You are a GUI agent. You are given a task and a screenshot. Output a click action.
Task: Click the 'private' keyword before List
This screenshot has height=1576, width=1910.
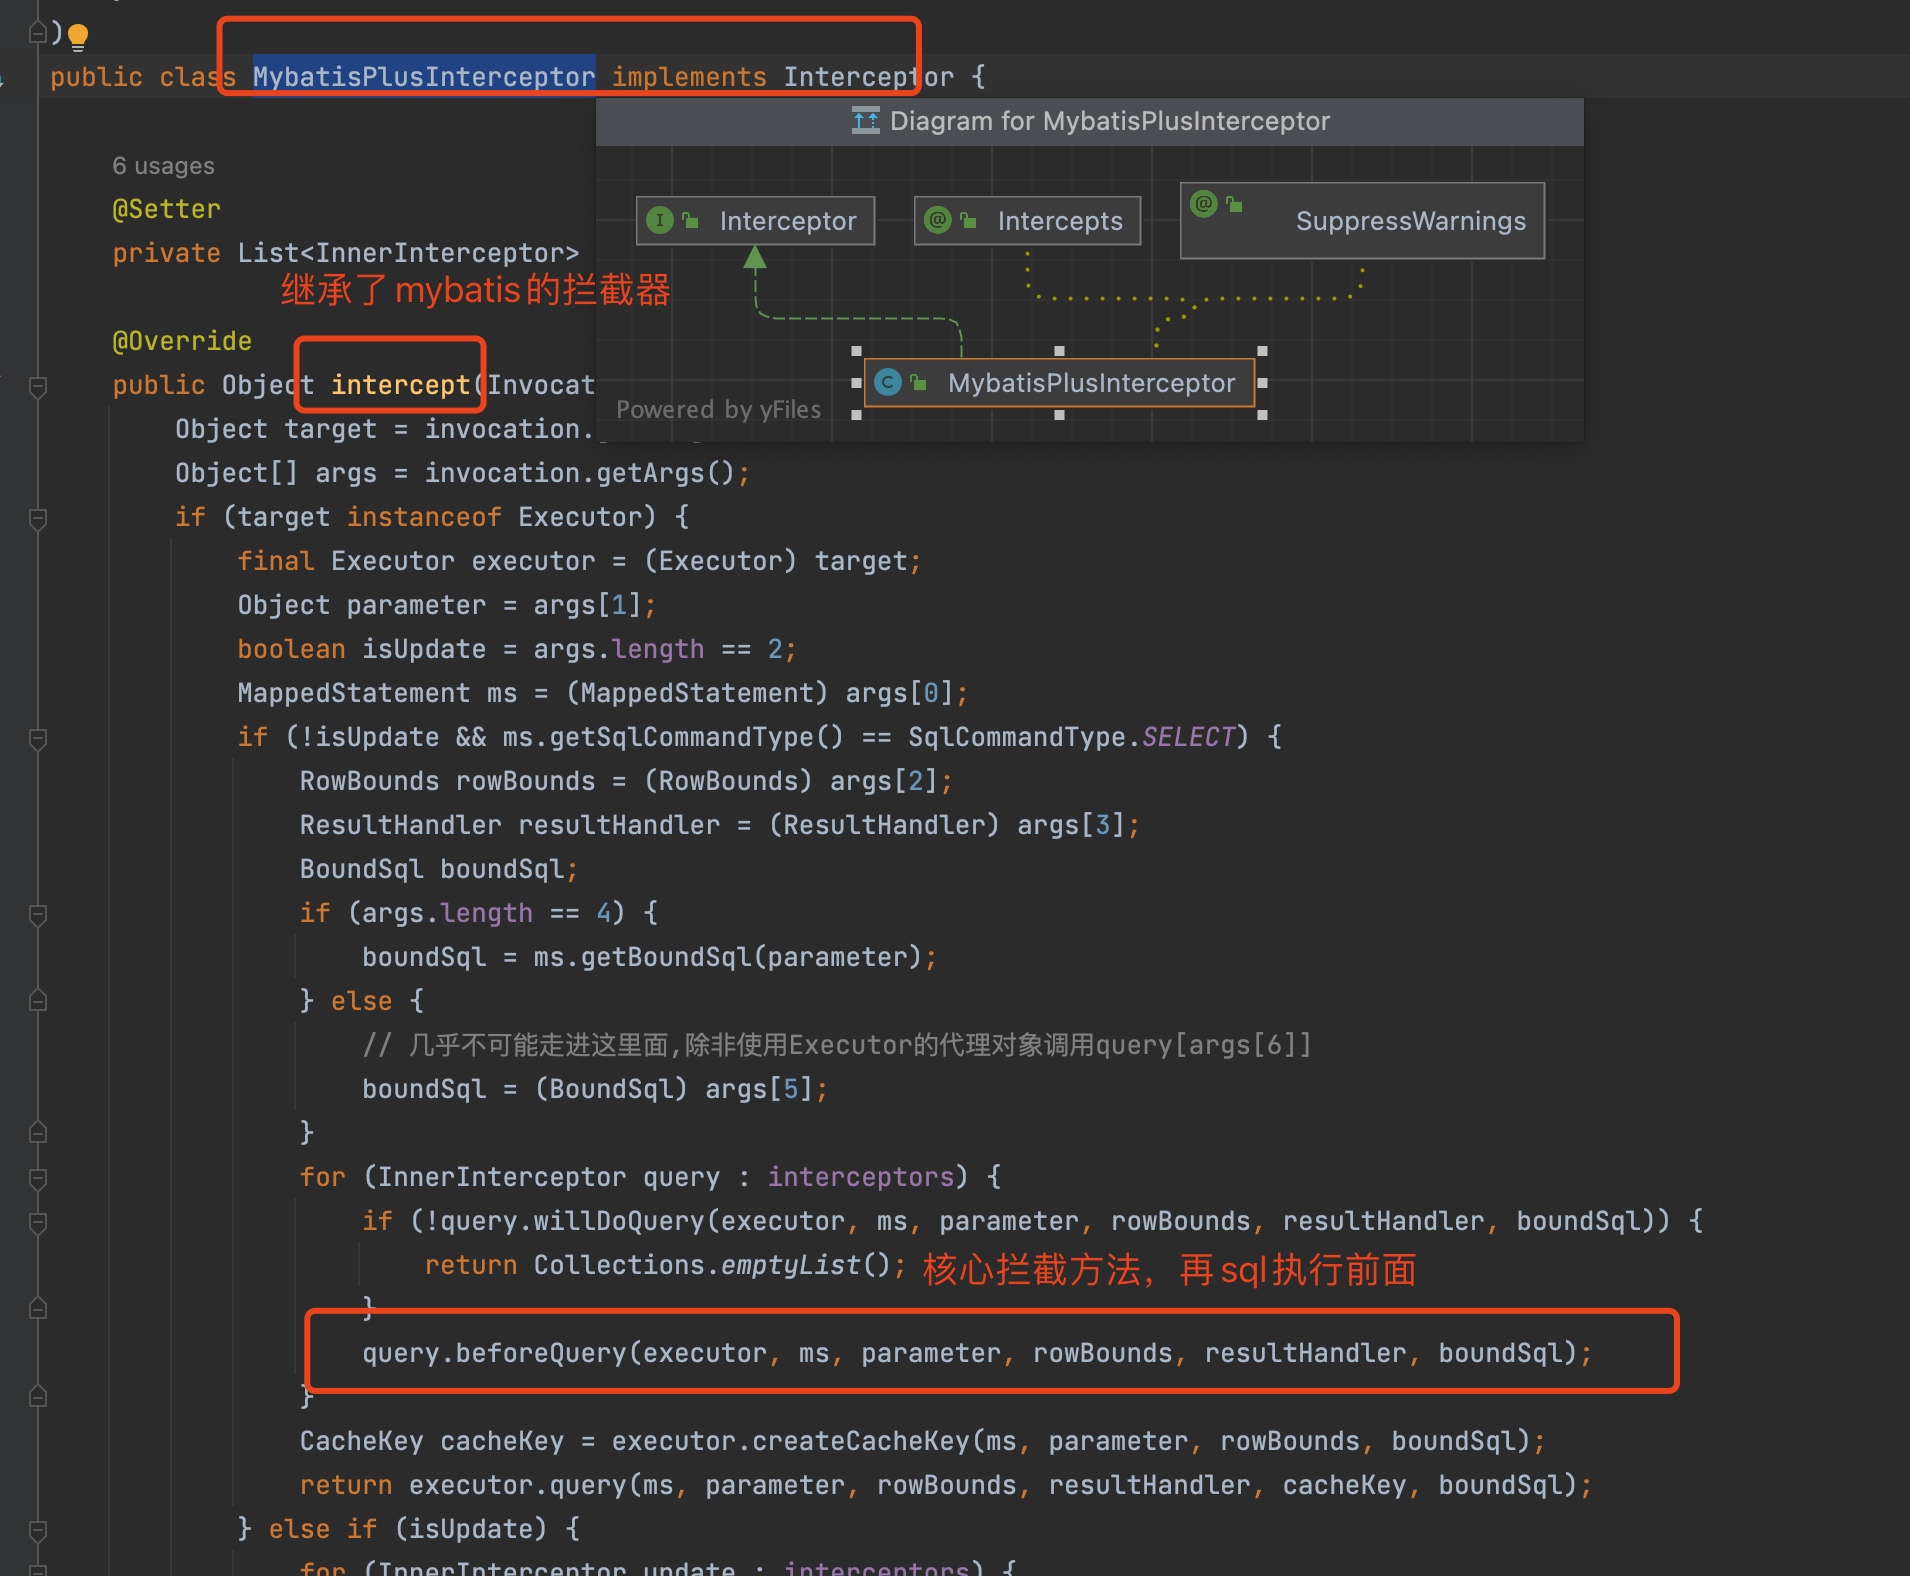point(166,253)
